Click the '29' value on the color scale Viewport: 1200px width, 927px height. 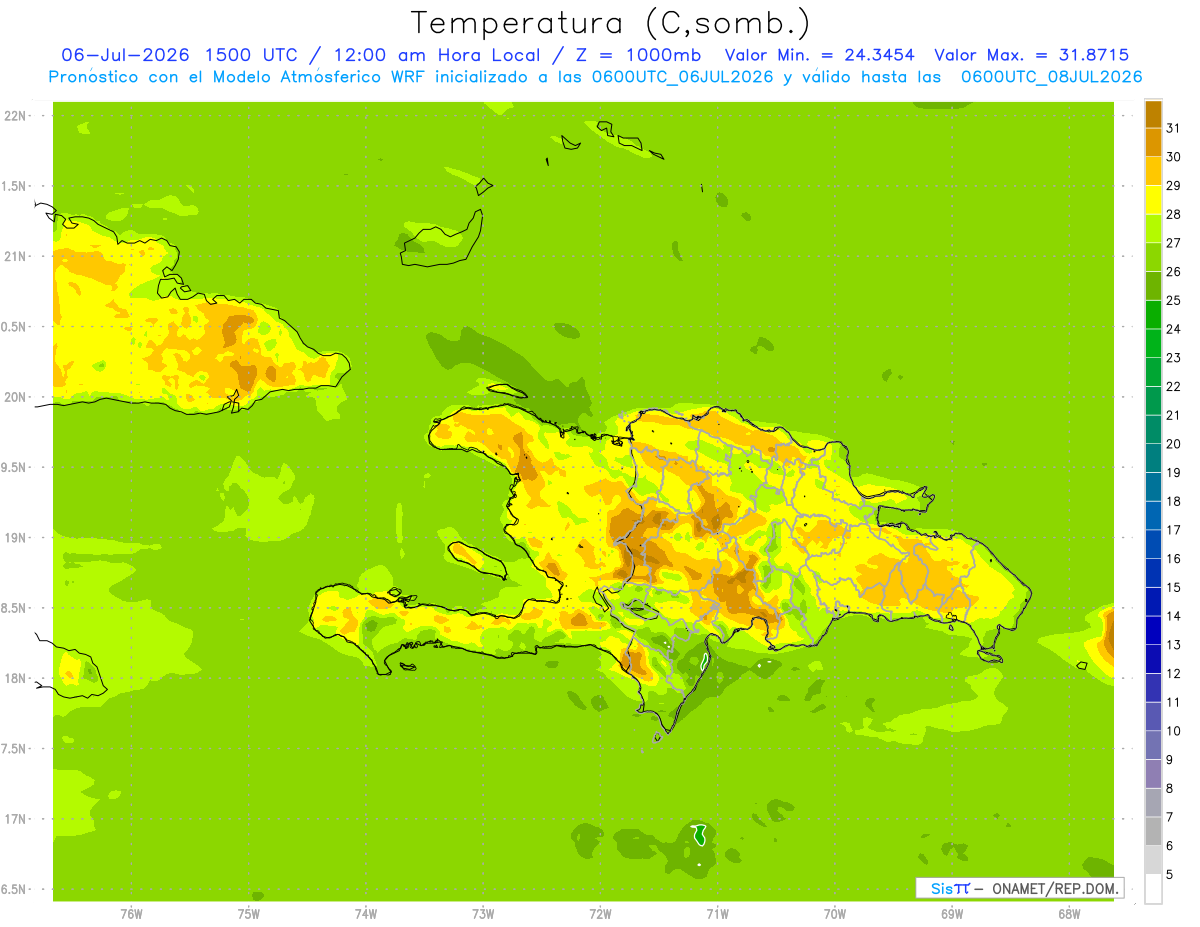tap(1173, 185)
